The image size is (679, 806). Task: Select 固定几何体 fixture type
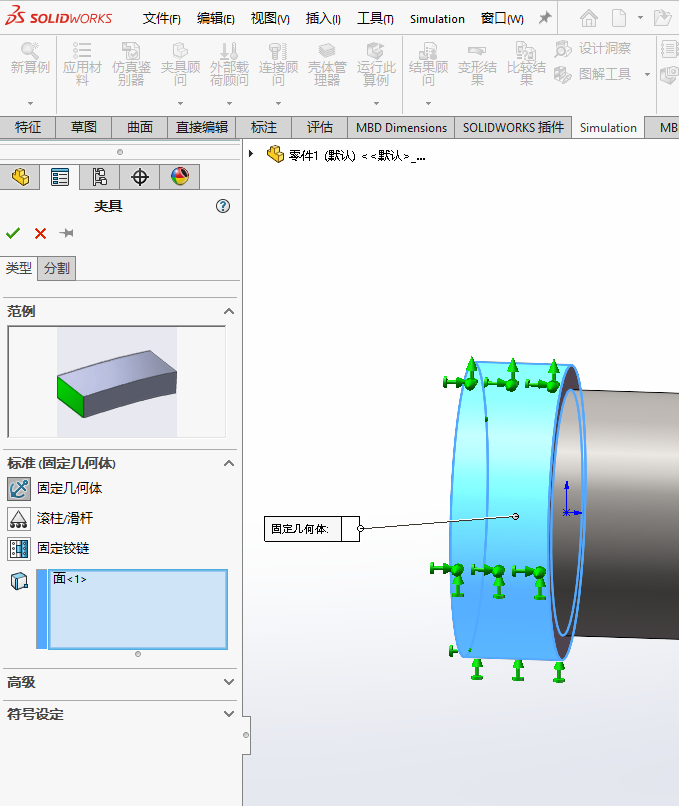(x=69, y=488)
